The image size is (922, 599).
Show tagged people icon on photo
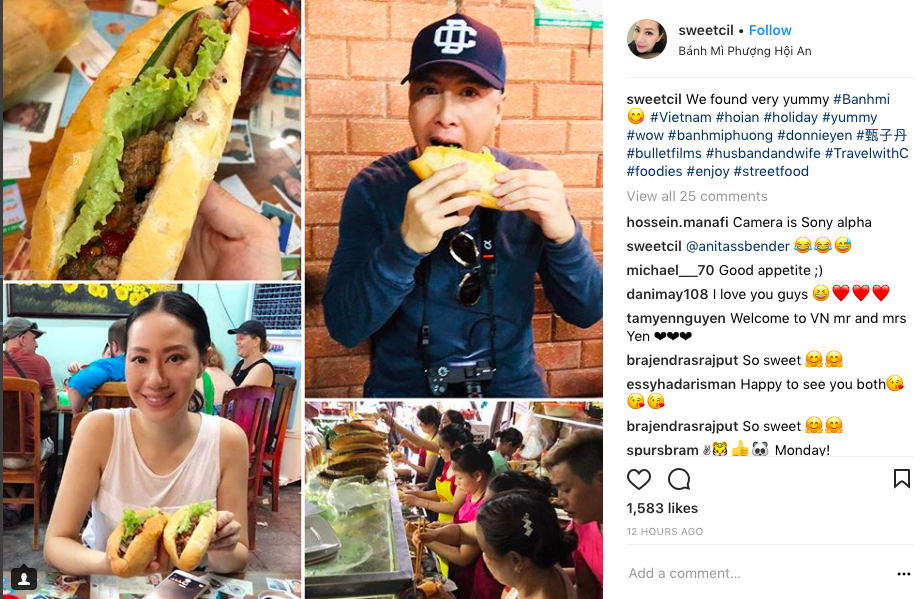pyautogui.click(x=24, y=579)
